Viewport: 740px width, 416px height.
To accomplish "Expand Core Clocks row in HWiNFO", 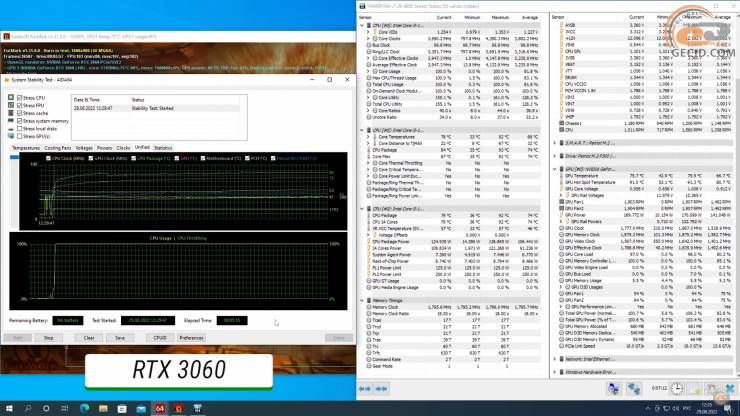I will 368,39.
